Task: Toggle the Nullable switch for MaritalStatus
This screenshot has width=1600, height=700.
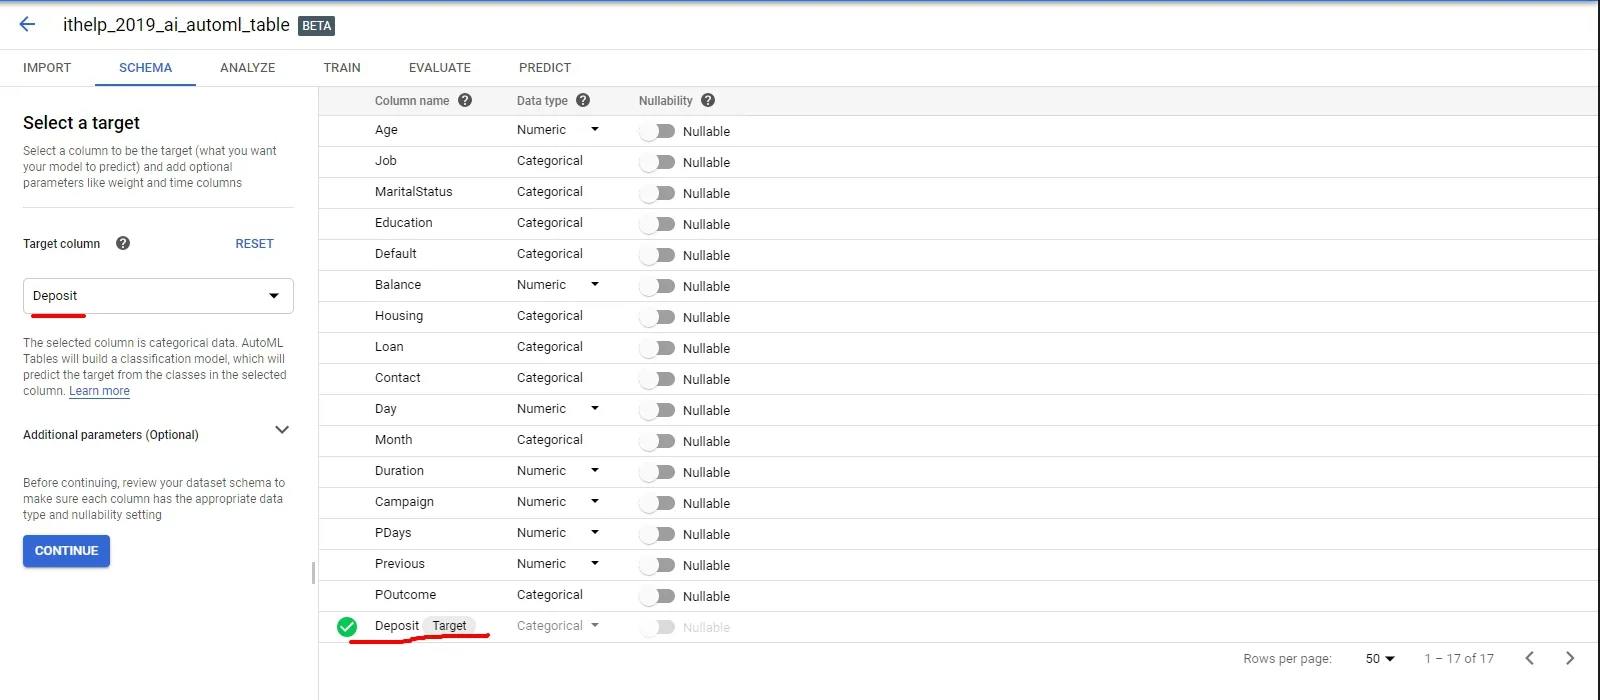Action: pos(657,193)
